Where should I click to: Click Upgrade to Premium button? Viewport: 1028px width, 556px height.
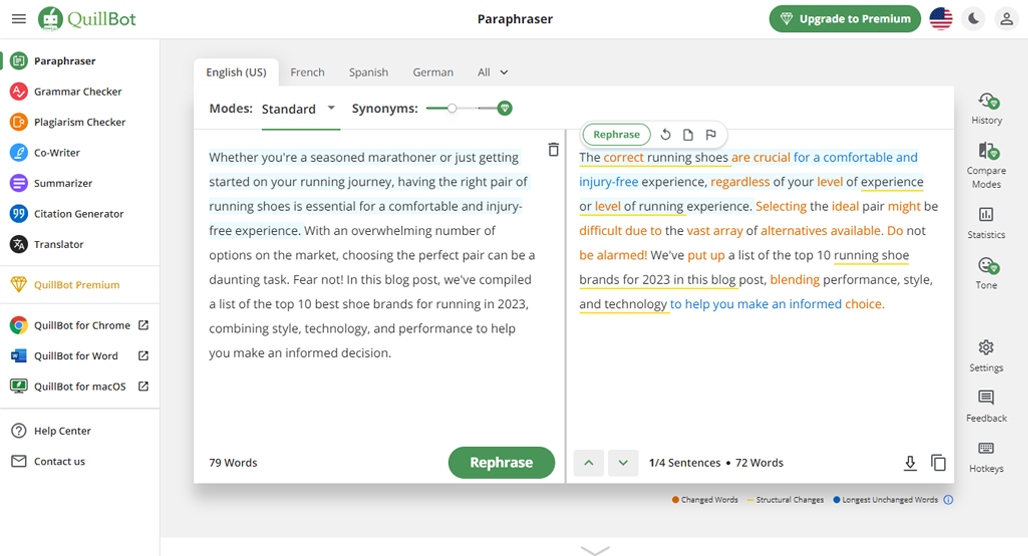pos(845,19)
